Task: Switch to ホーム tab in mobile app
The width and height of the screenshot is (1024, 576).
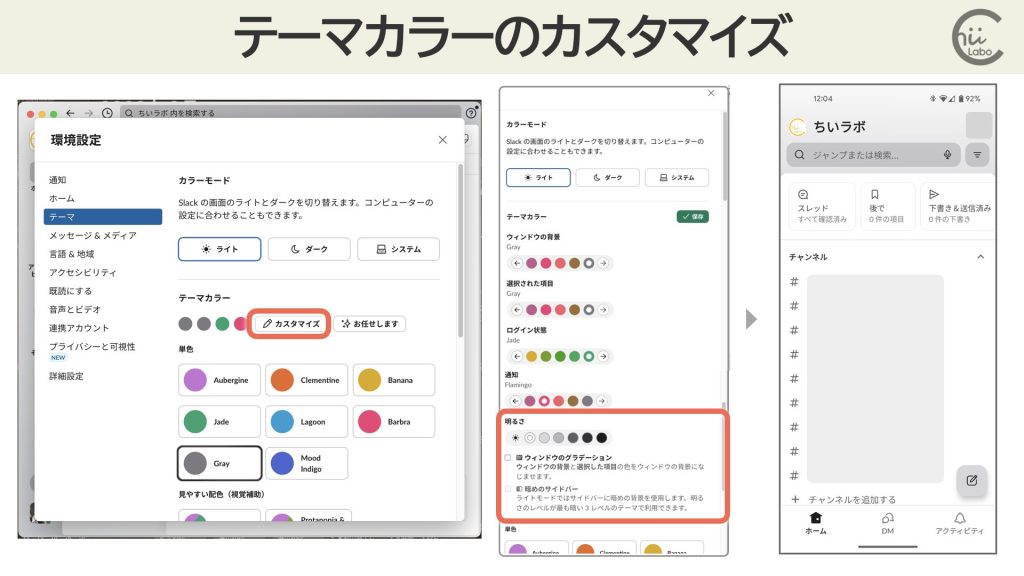Action: point(815,523)
